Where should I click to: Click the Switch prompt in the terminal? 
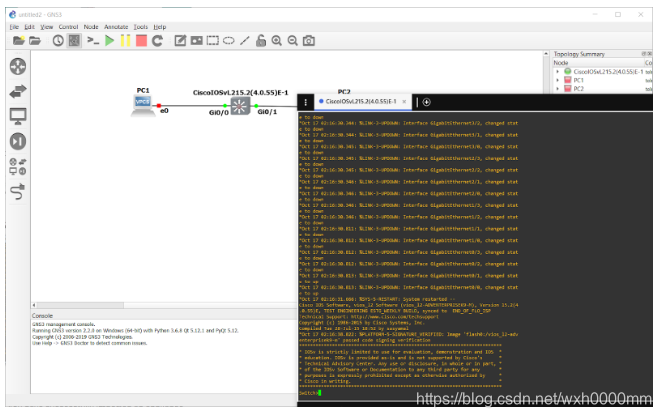(310, 393)
